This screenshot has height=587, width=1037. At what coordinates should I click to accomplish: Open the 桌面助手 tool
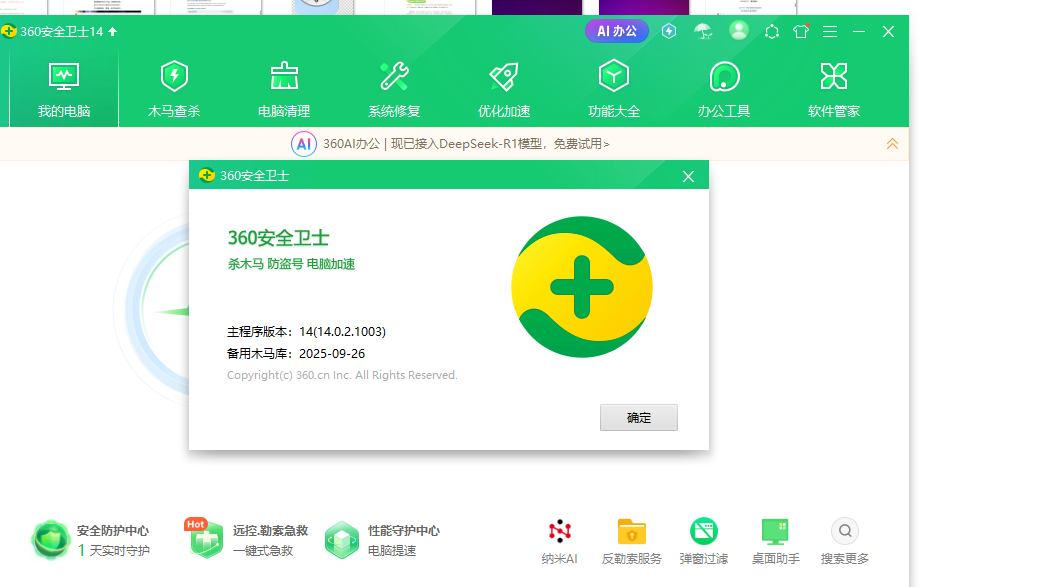coord(775,541)
